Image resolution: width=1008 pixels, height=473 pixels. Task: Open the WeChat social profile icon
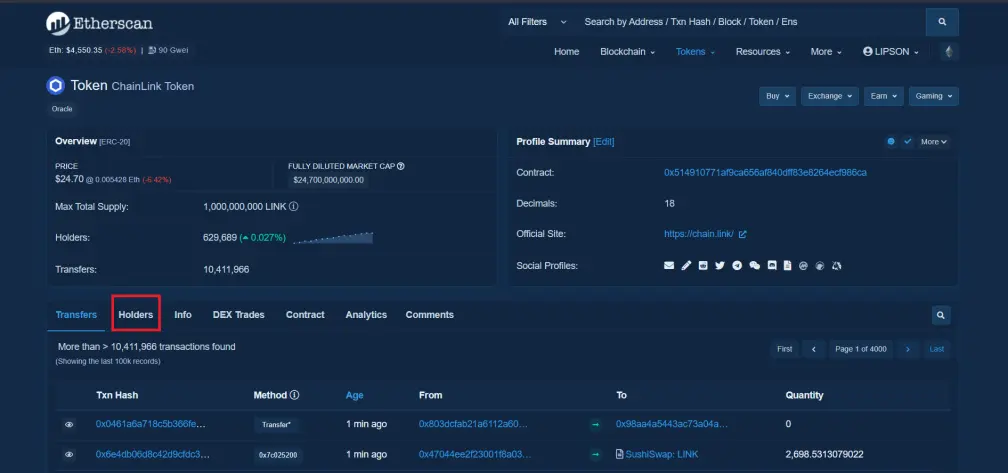click(x=755, y=265)
